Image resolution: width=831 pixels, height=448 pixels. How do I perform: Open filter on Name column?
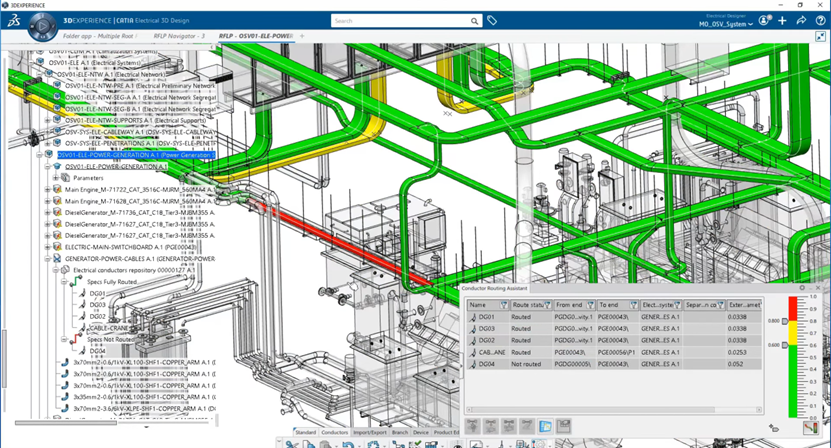[x=504, y=305]
